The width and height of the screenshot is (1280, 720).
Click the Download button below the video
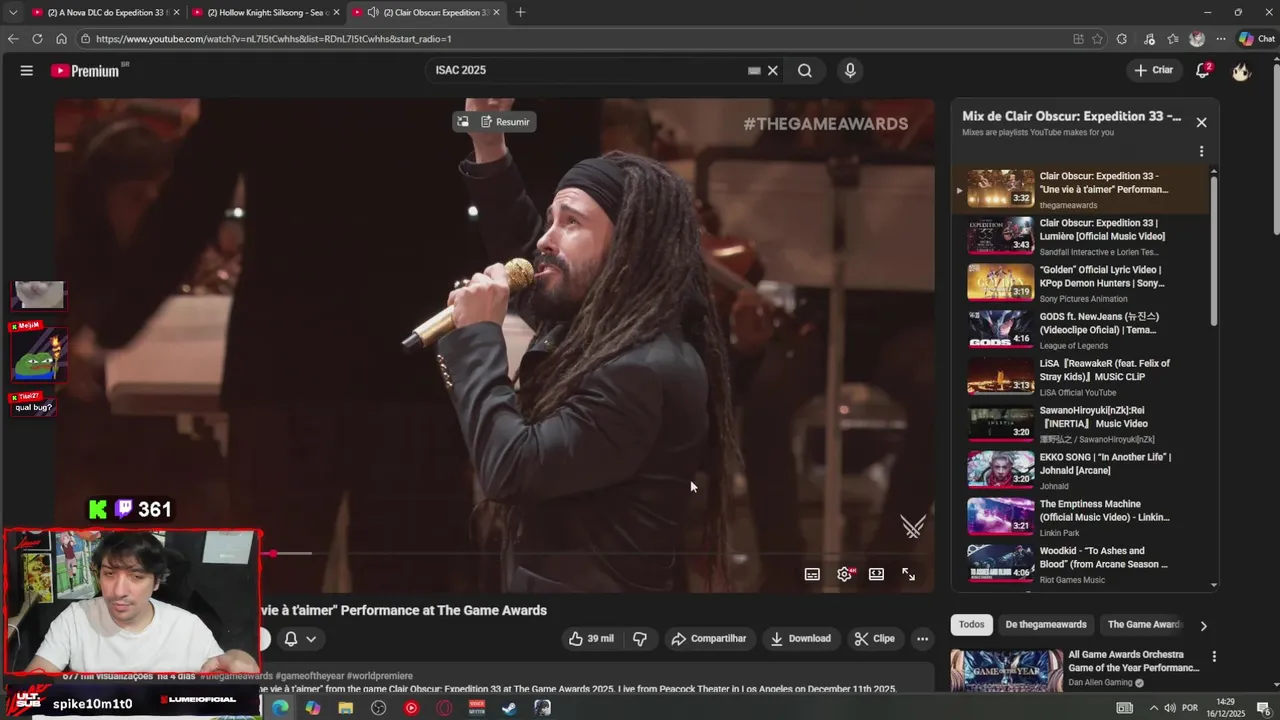[x=800, y=638]
